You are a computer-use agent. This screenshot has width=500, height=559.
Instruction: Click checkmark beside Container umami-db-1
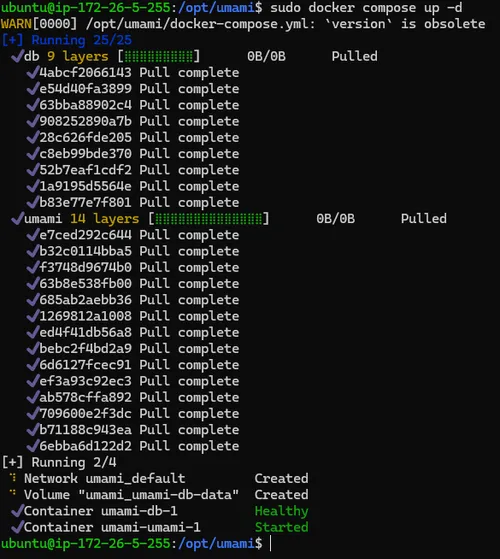coord(17,511)
